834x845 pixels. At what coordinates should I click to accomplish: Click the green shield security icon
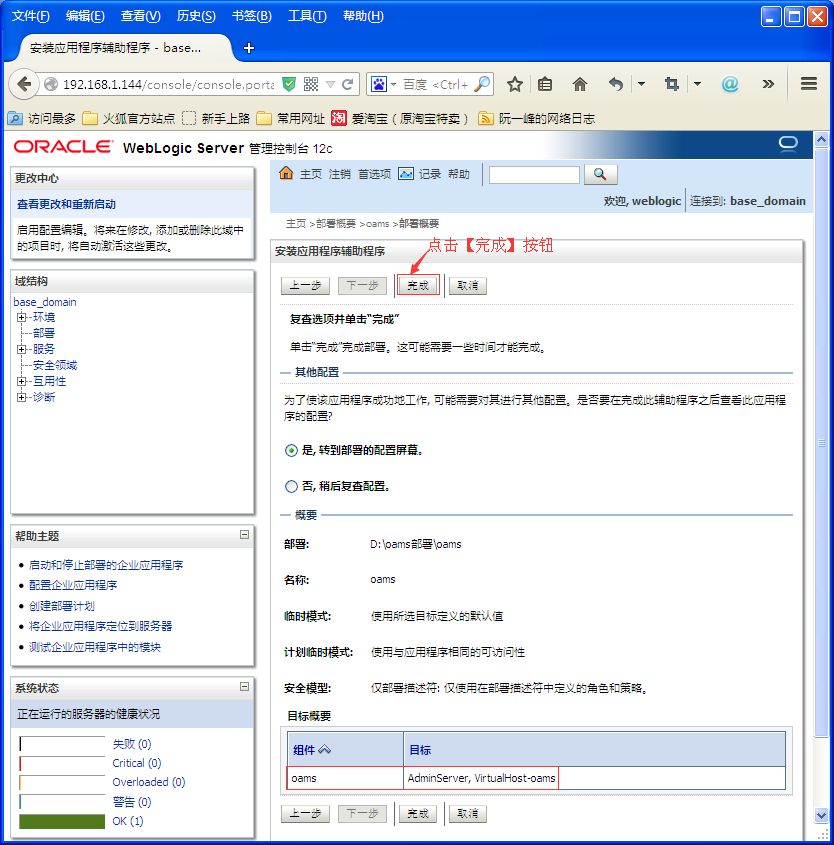coord(289,84)
